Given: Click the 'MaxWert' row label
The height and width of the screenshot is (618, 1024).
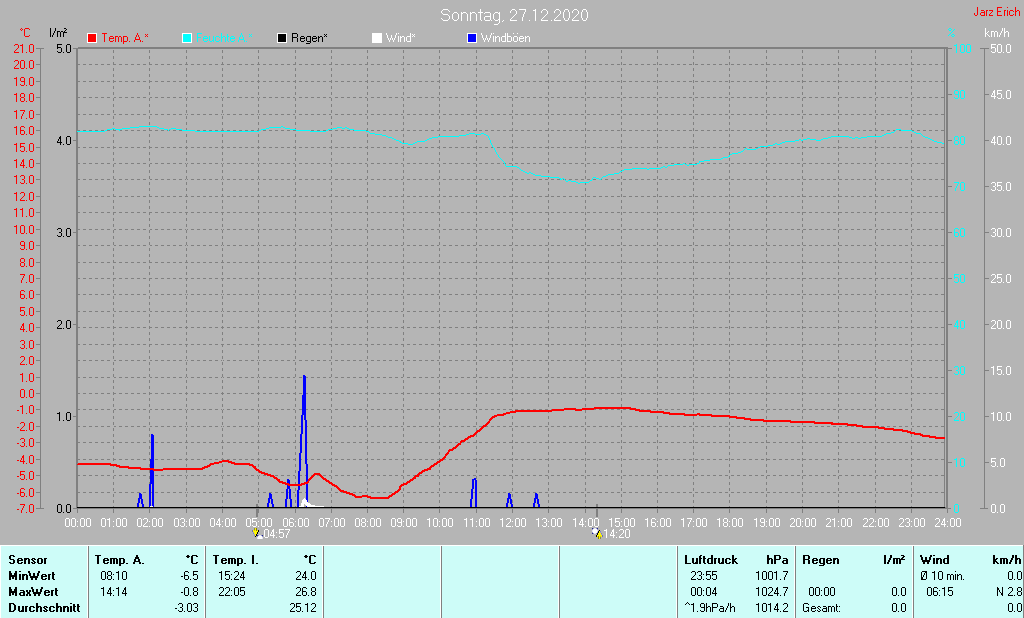Looking at the screenshot, I should (x=33, y=592).
